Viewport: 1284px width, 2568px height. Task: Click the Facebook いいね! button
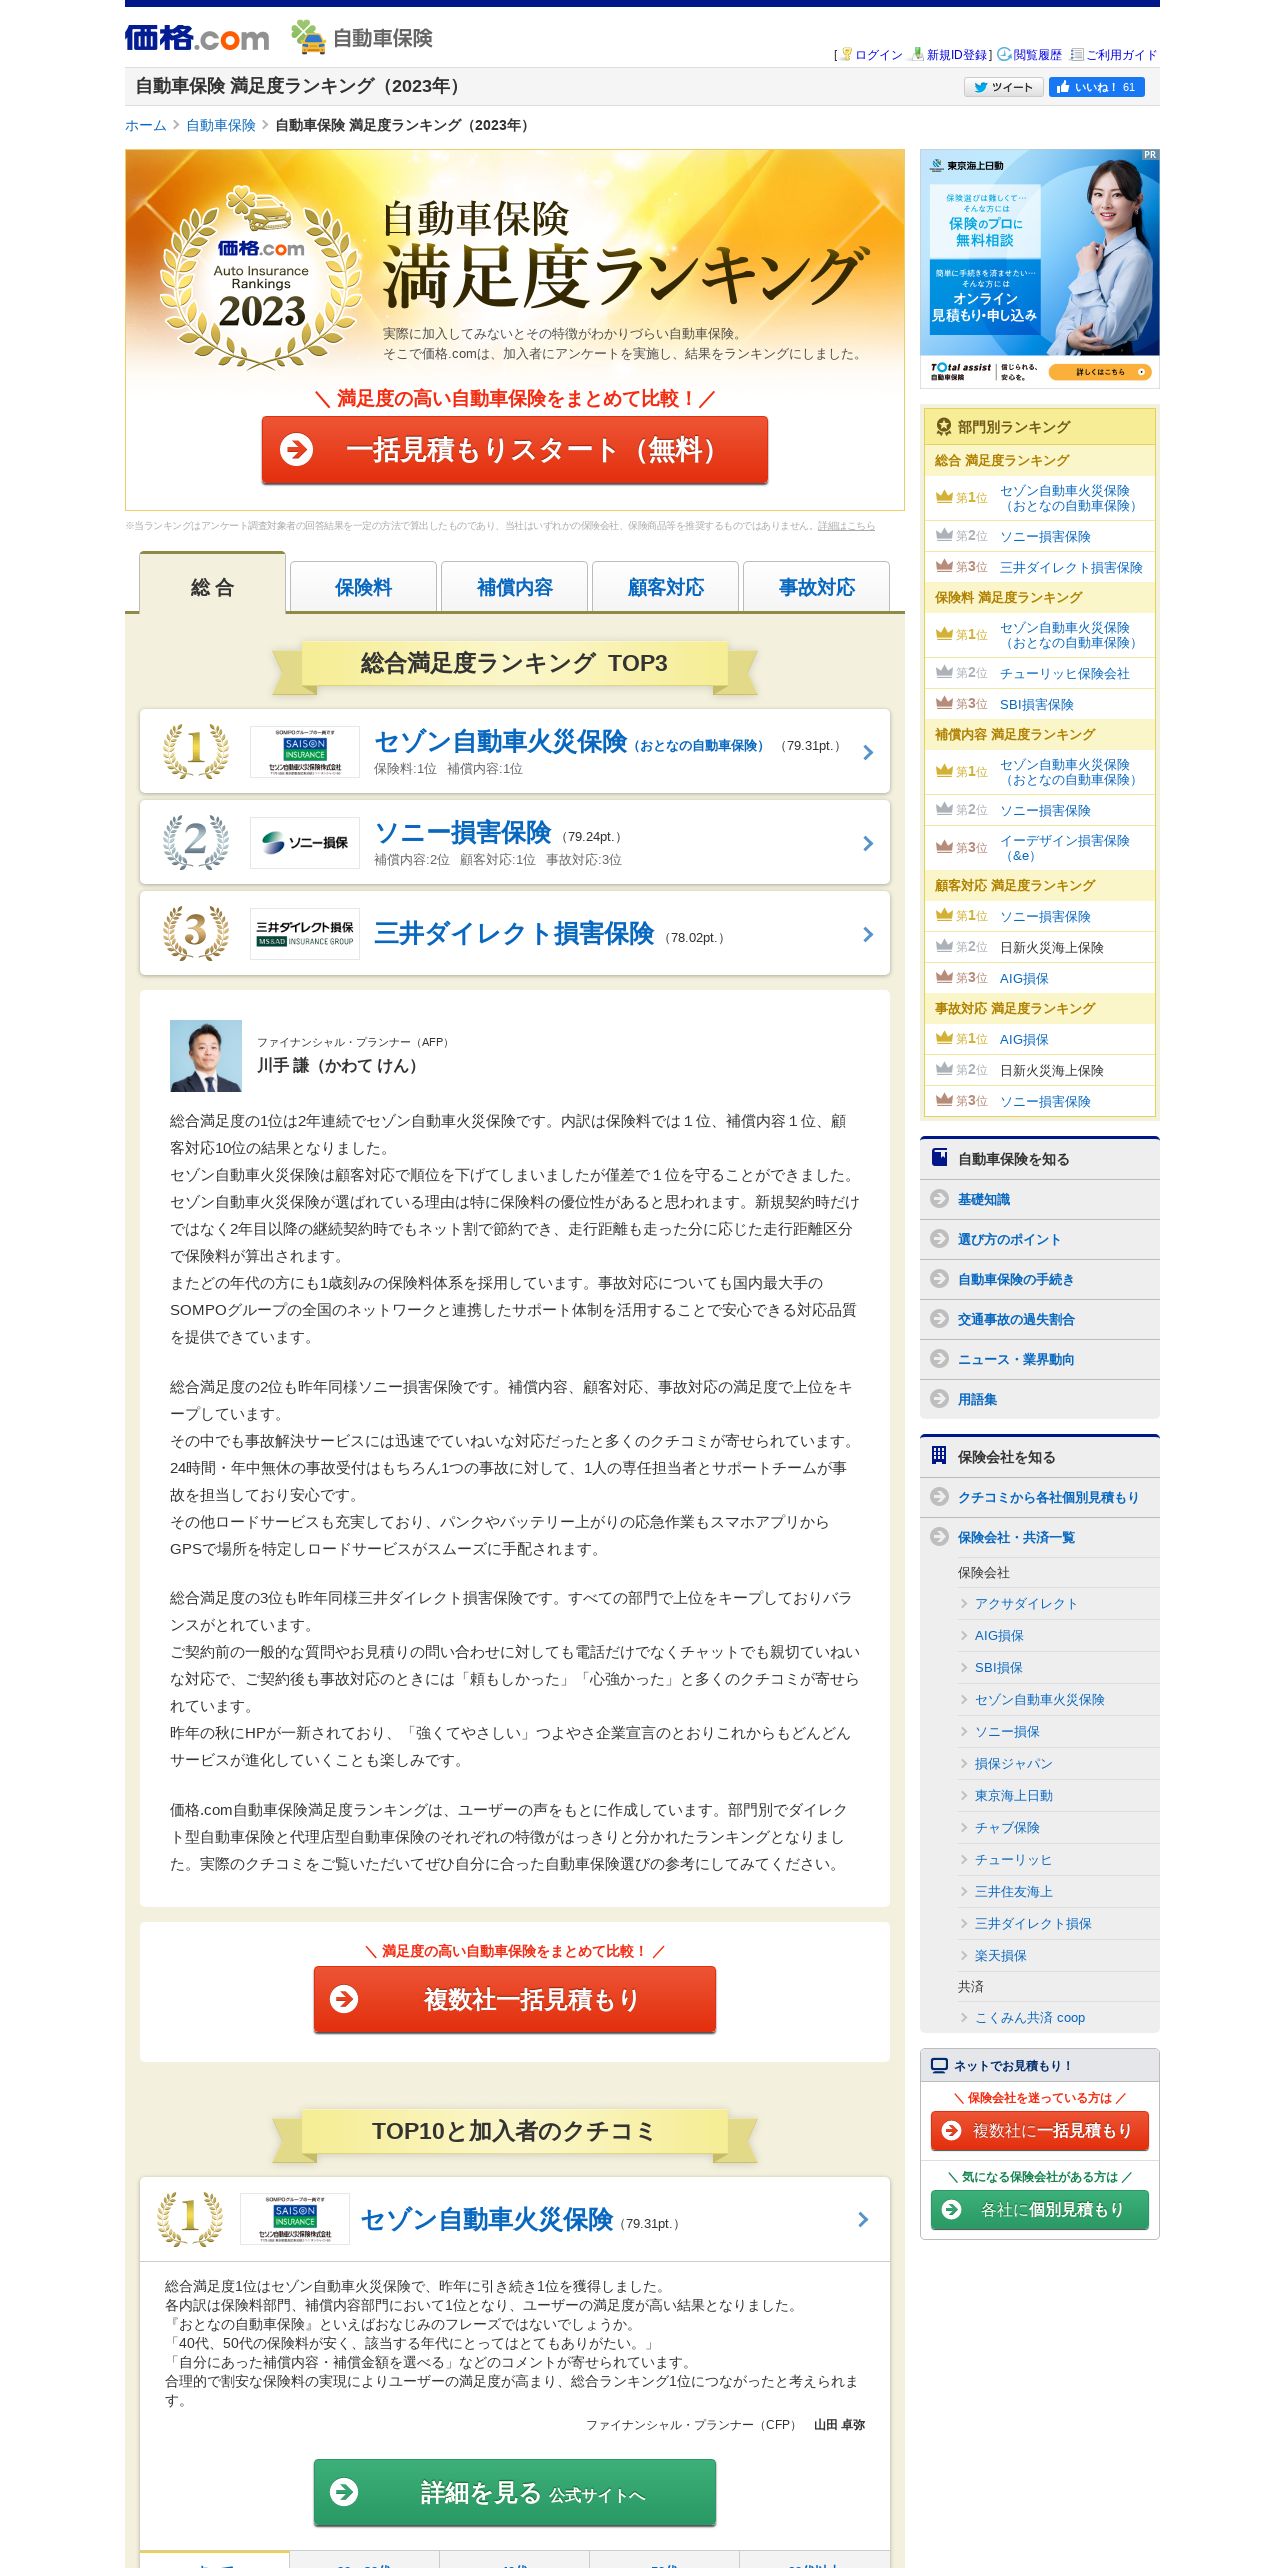1096,87
